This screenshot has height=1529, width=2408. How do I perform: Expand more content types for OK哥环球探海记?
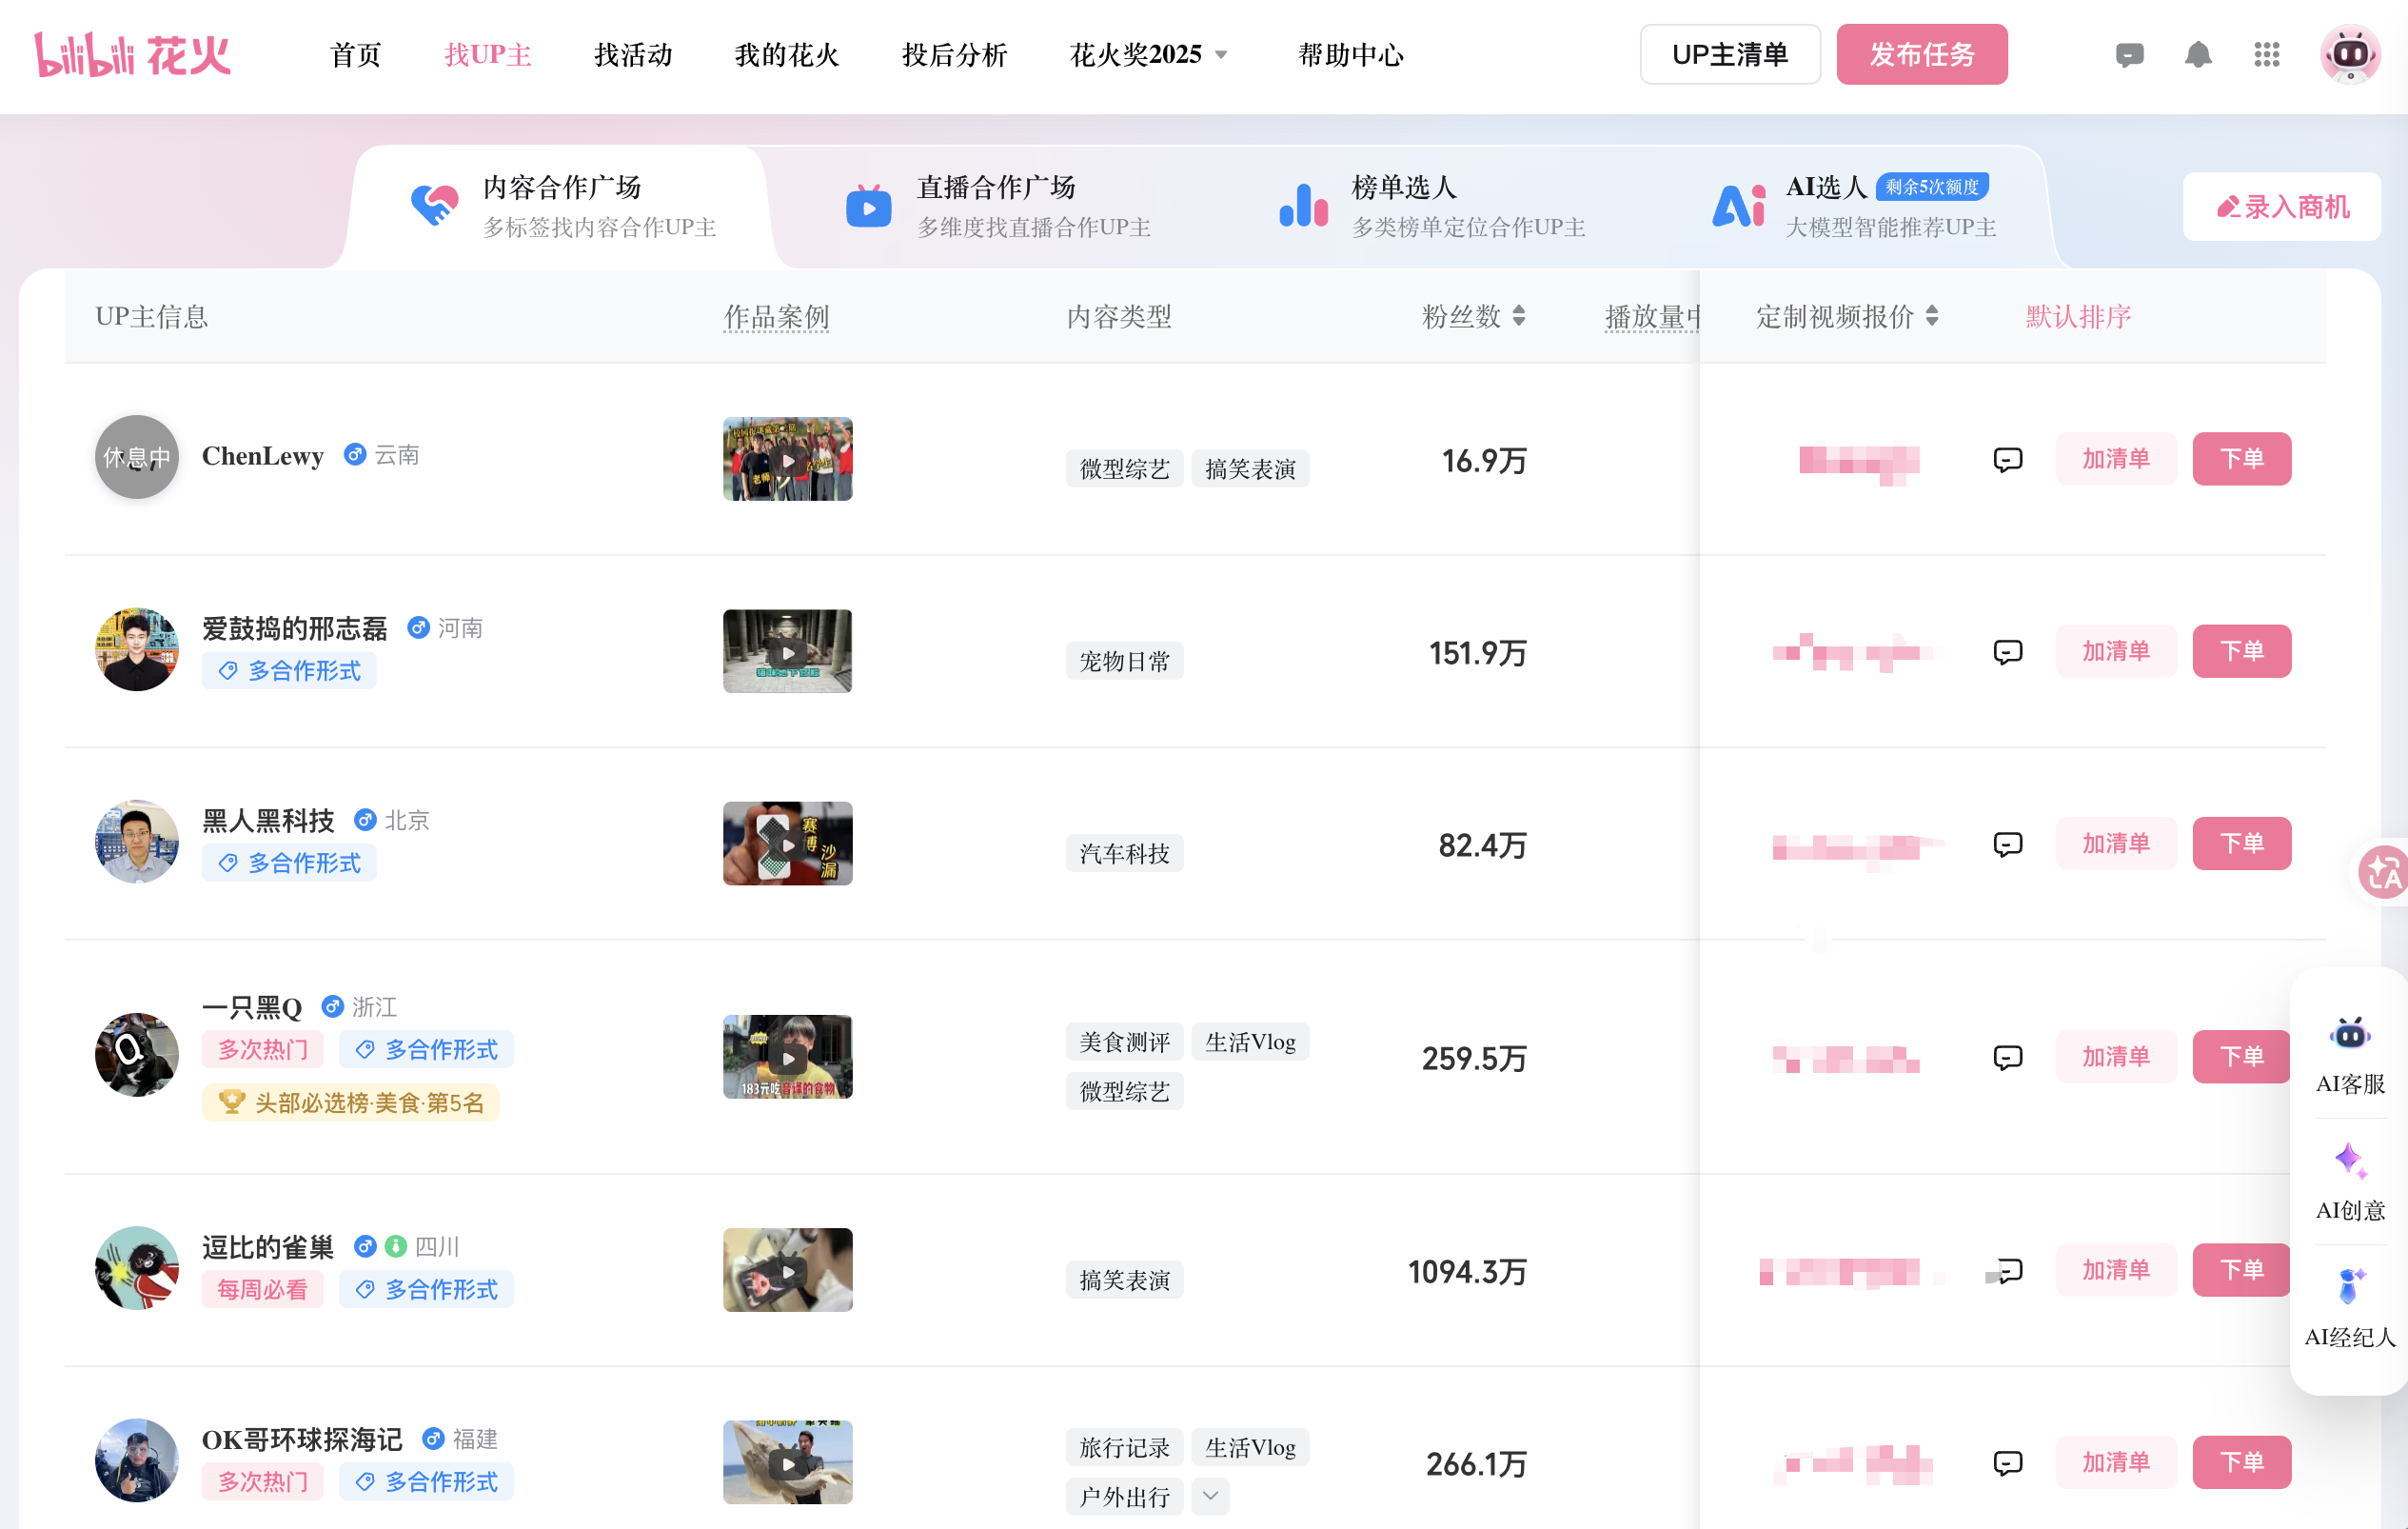[x=1210, y=1496]
